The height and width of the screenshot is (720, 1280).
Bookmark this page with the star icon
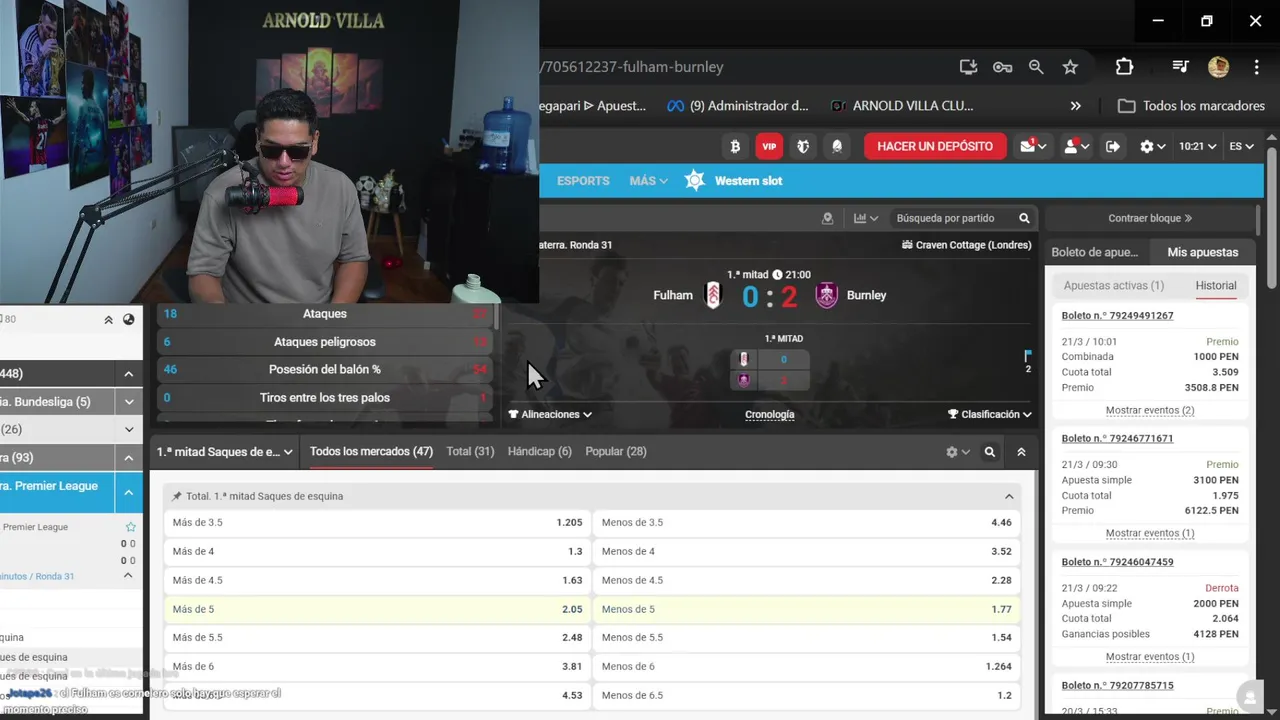[x=1070, y=67]
